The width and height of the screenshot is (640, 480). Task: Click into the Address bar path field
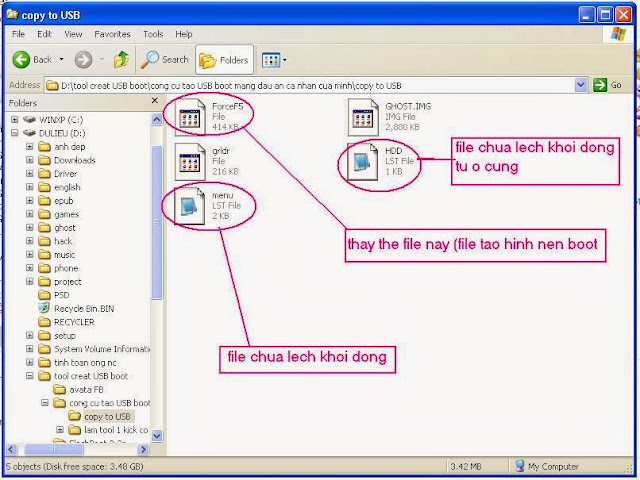coord(310,85)
